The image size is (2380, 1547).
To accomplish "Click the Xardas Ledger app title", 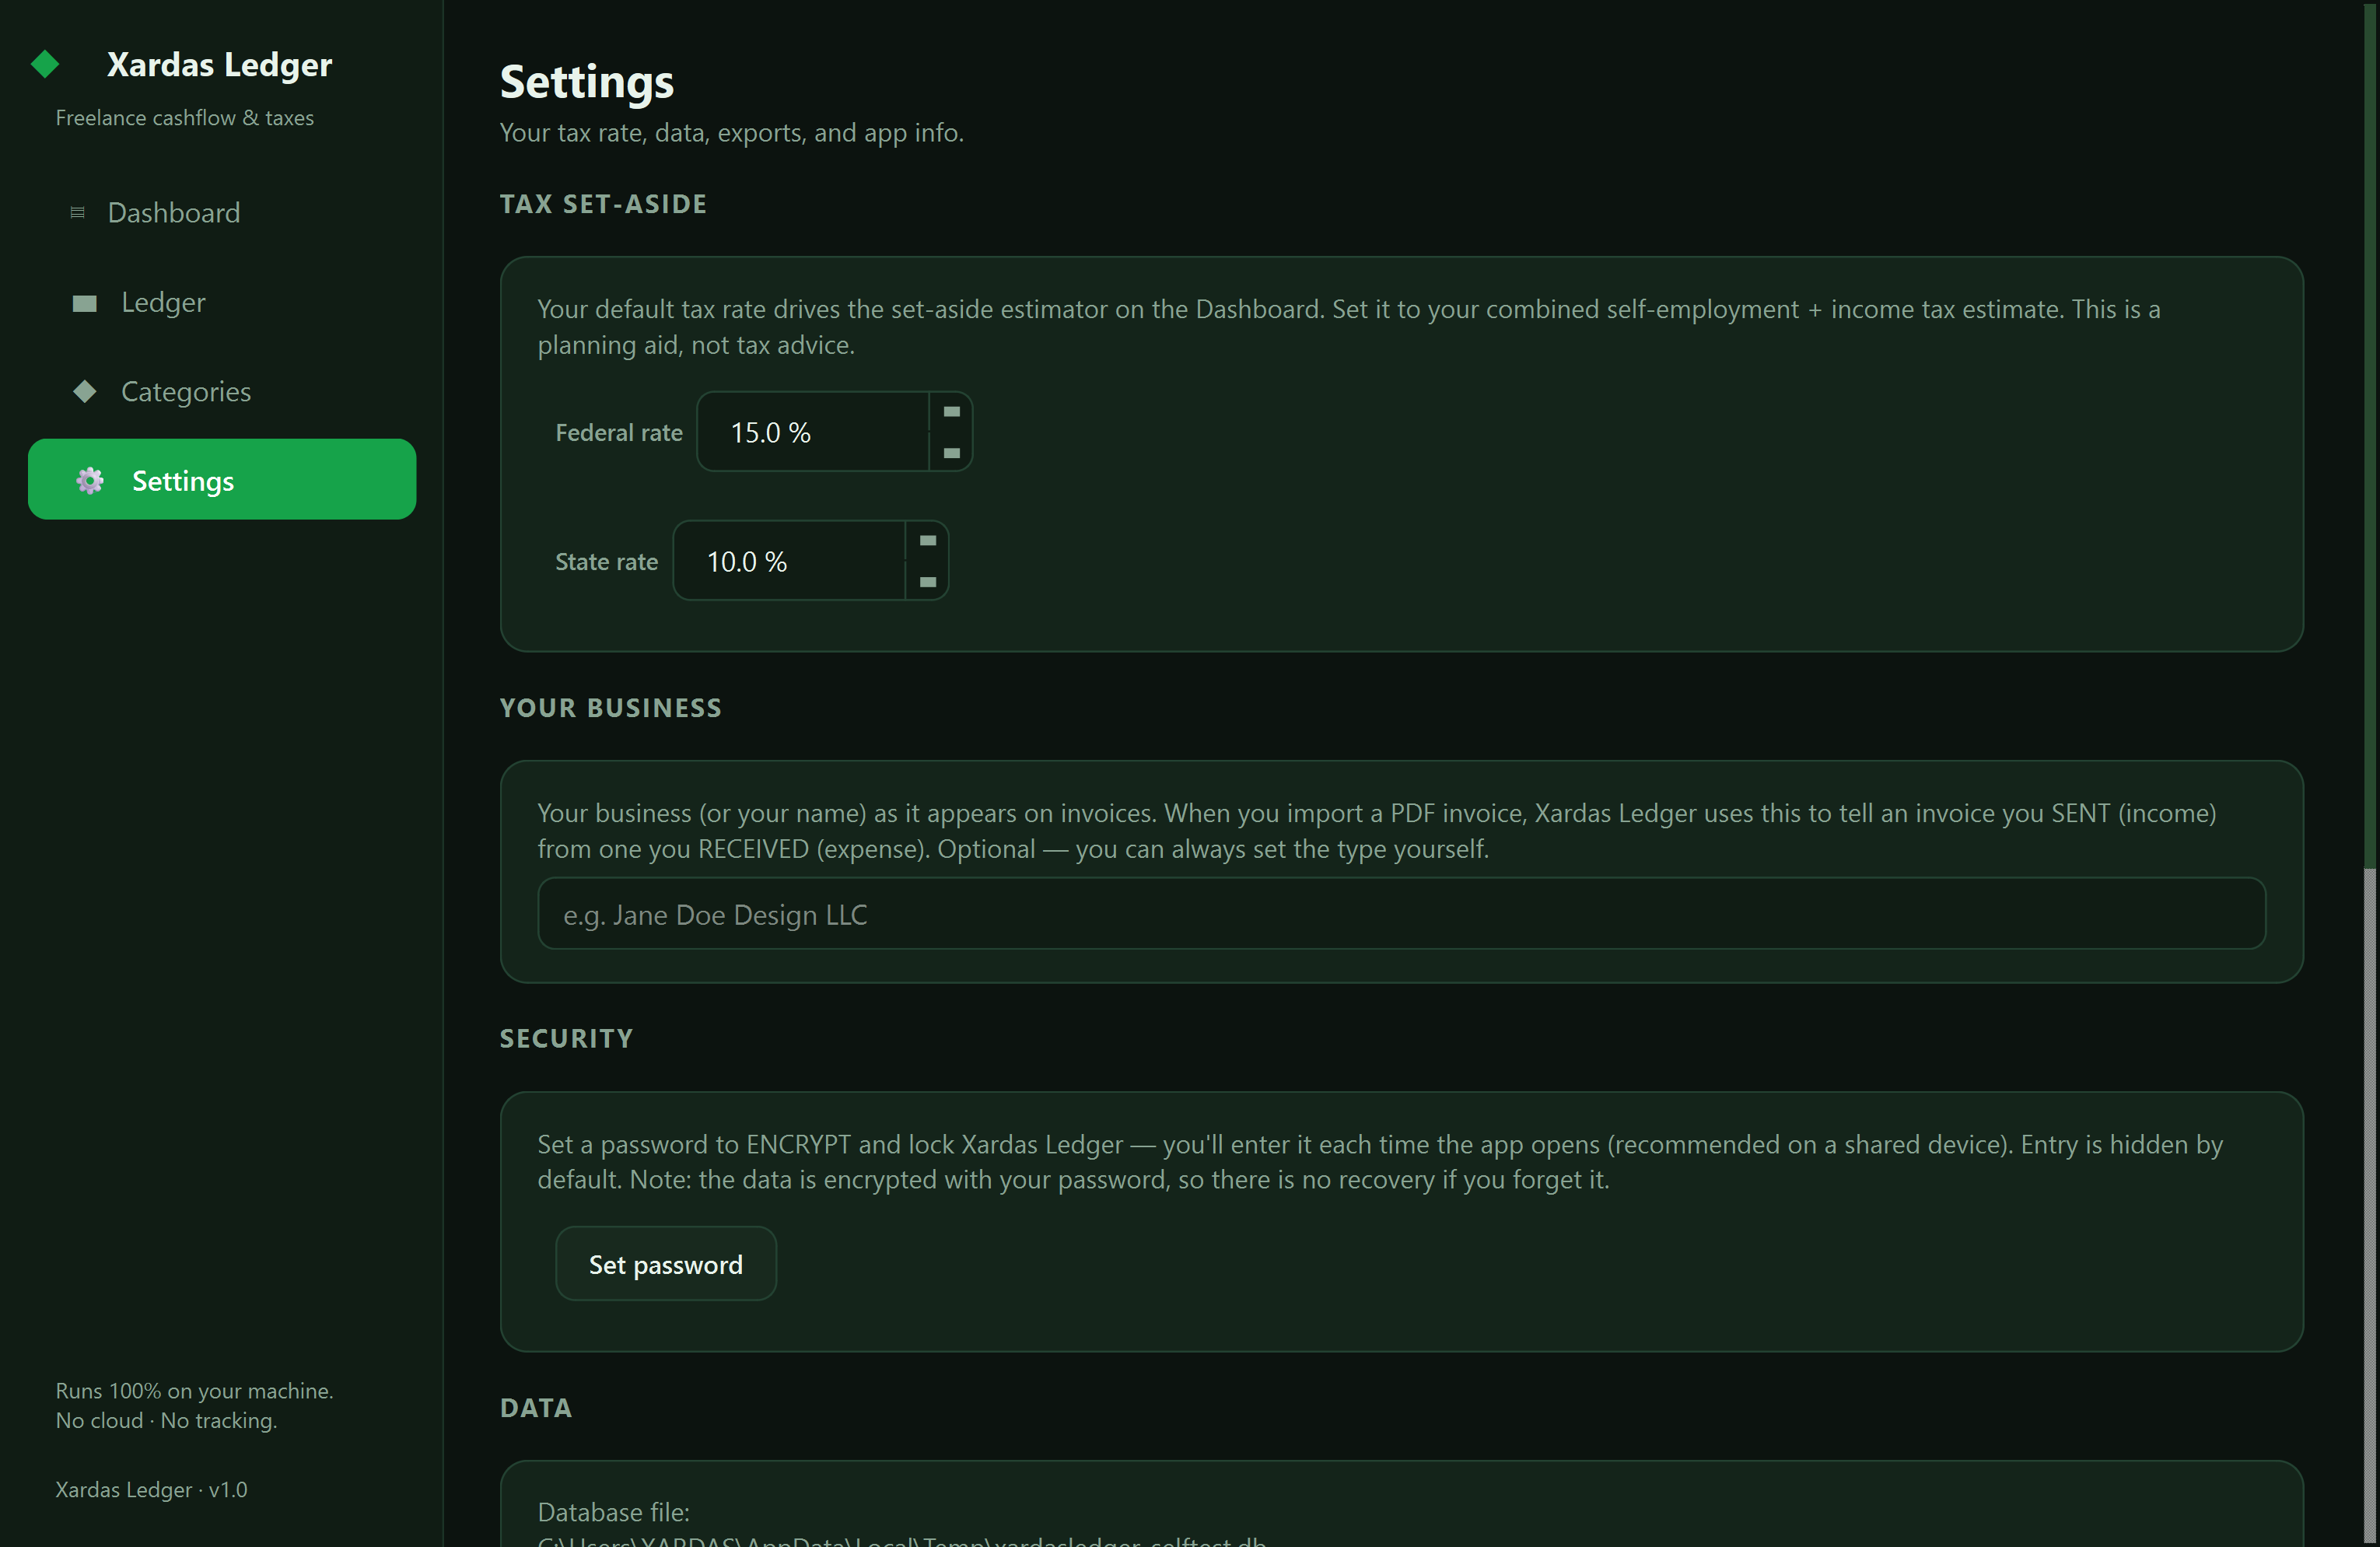I will click(x=219, y=64).
